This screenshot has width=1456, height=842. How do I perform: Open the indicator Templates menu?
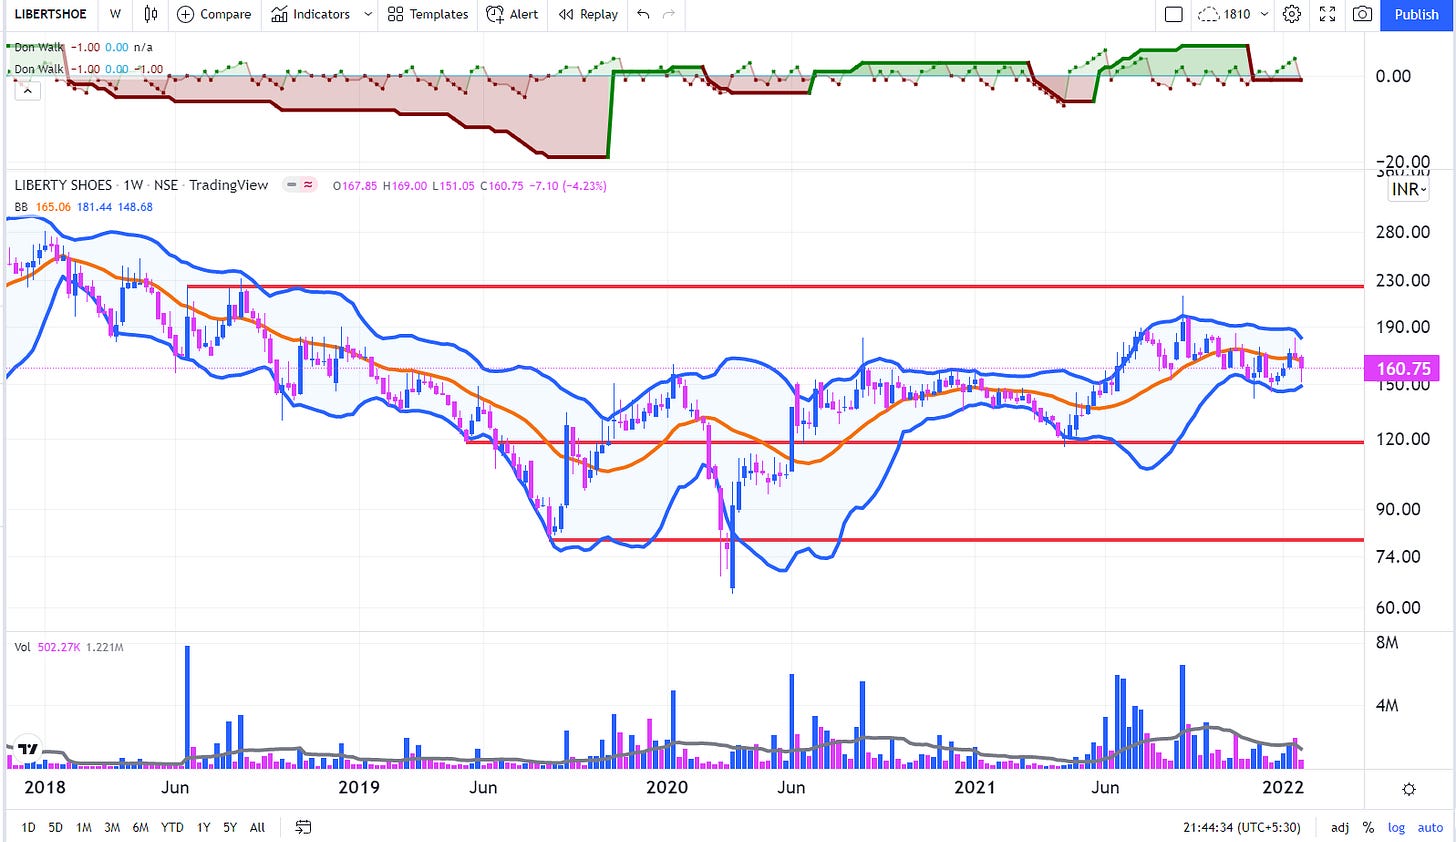[428, 14]
